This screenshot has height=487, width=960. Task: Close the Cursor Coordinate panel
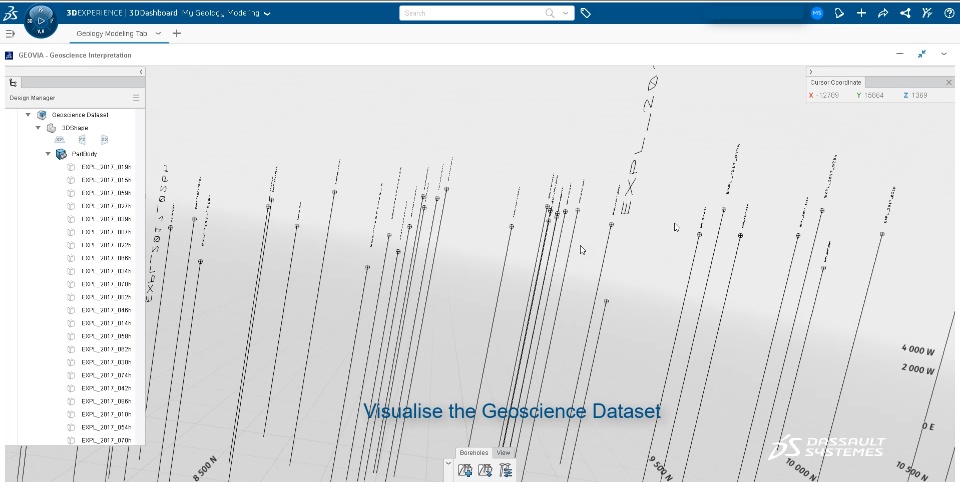click(949, 82)
